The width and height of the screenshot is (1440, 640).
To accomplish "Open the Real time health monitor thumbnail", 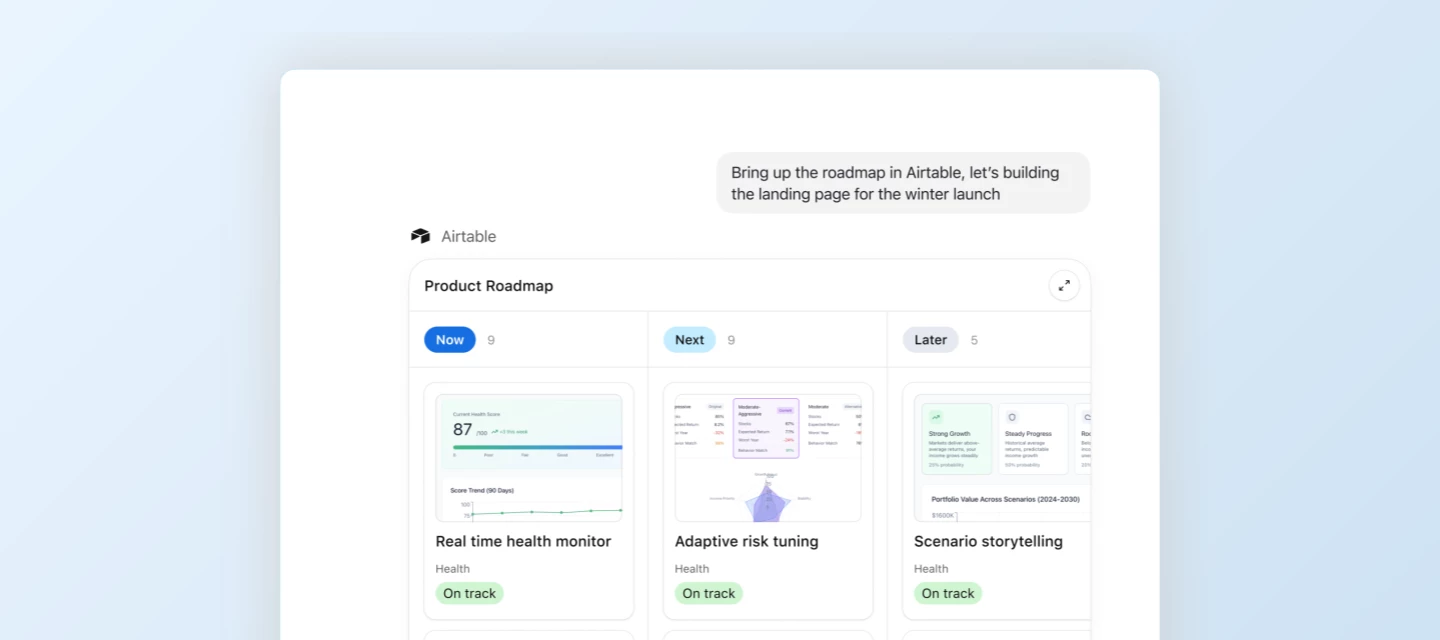I will tap(529, 458).
